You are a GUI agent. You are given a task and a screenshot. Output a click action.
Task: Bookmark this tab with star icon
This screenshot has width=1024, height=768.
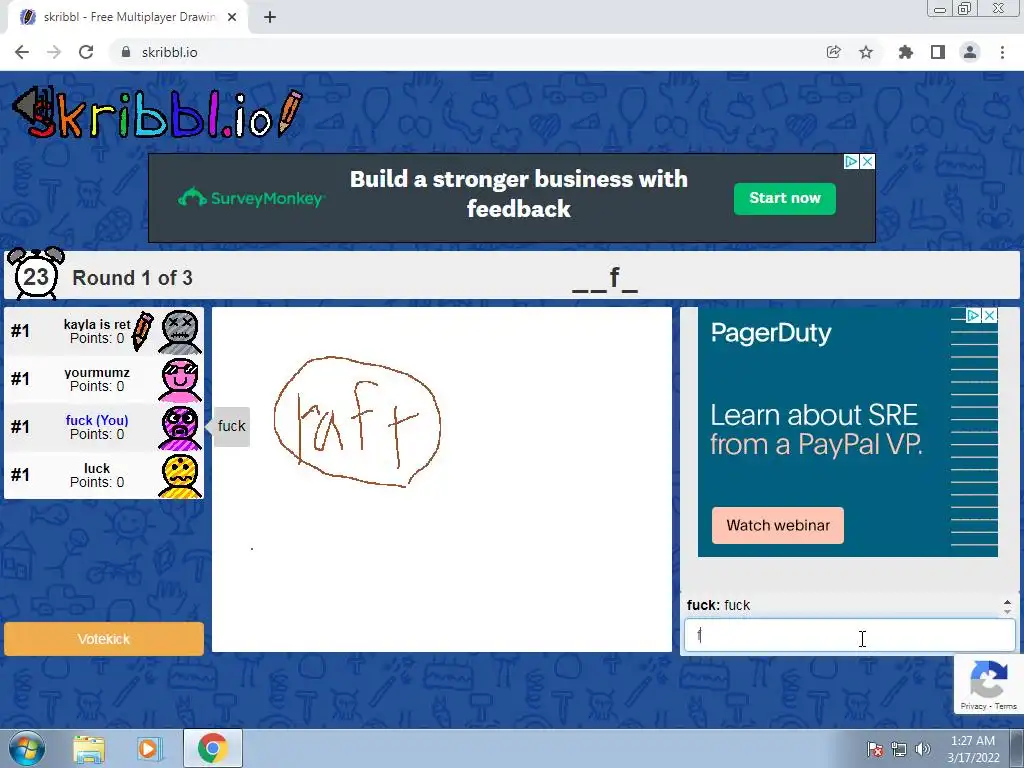tap(866, 52)
